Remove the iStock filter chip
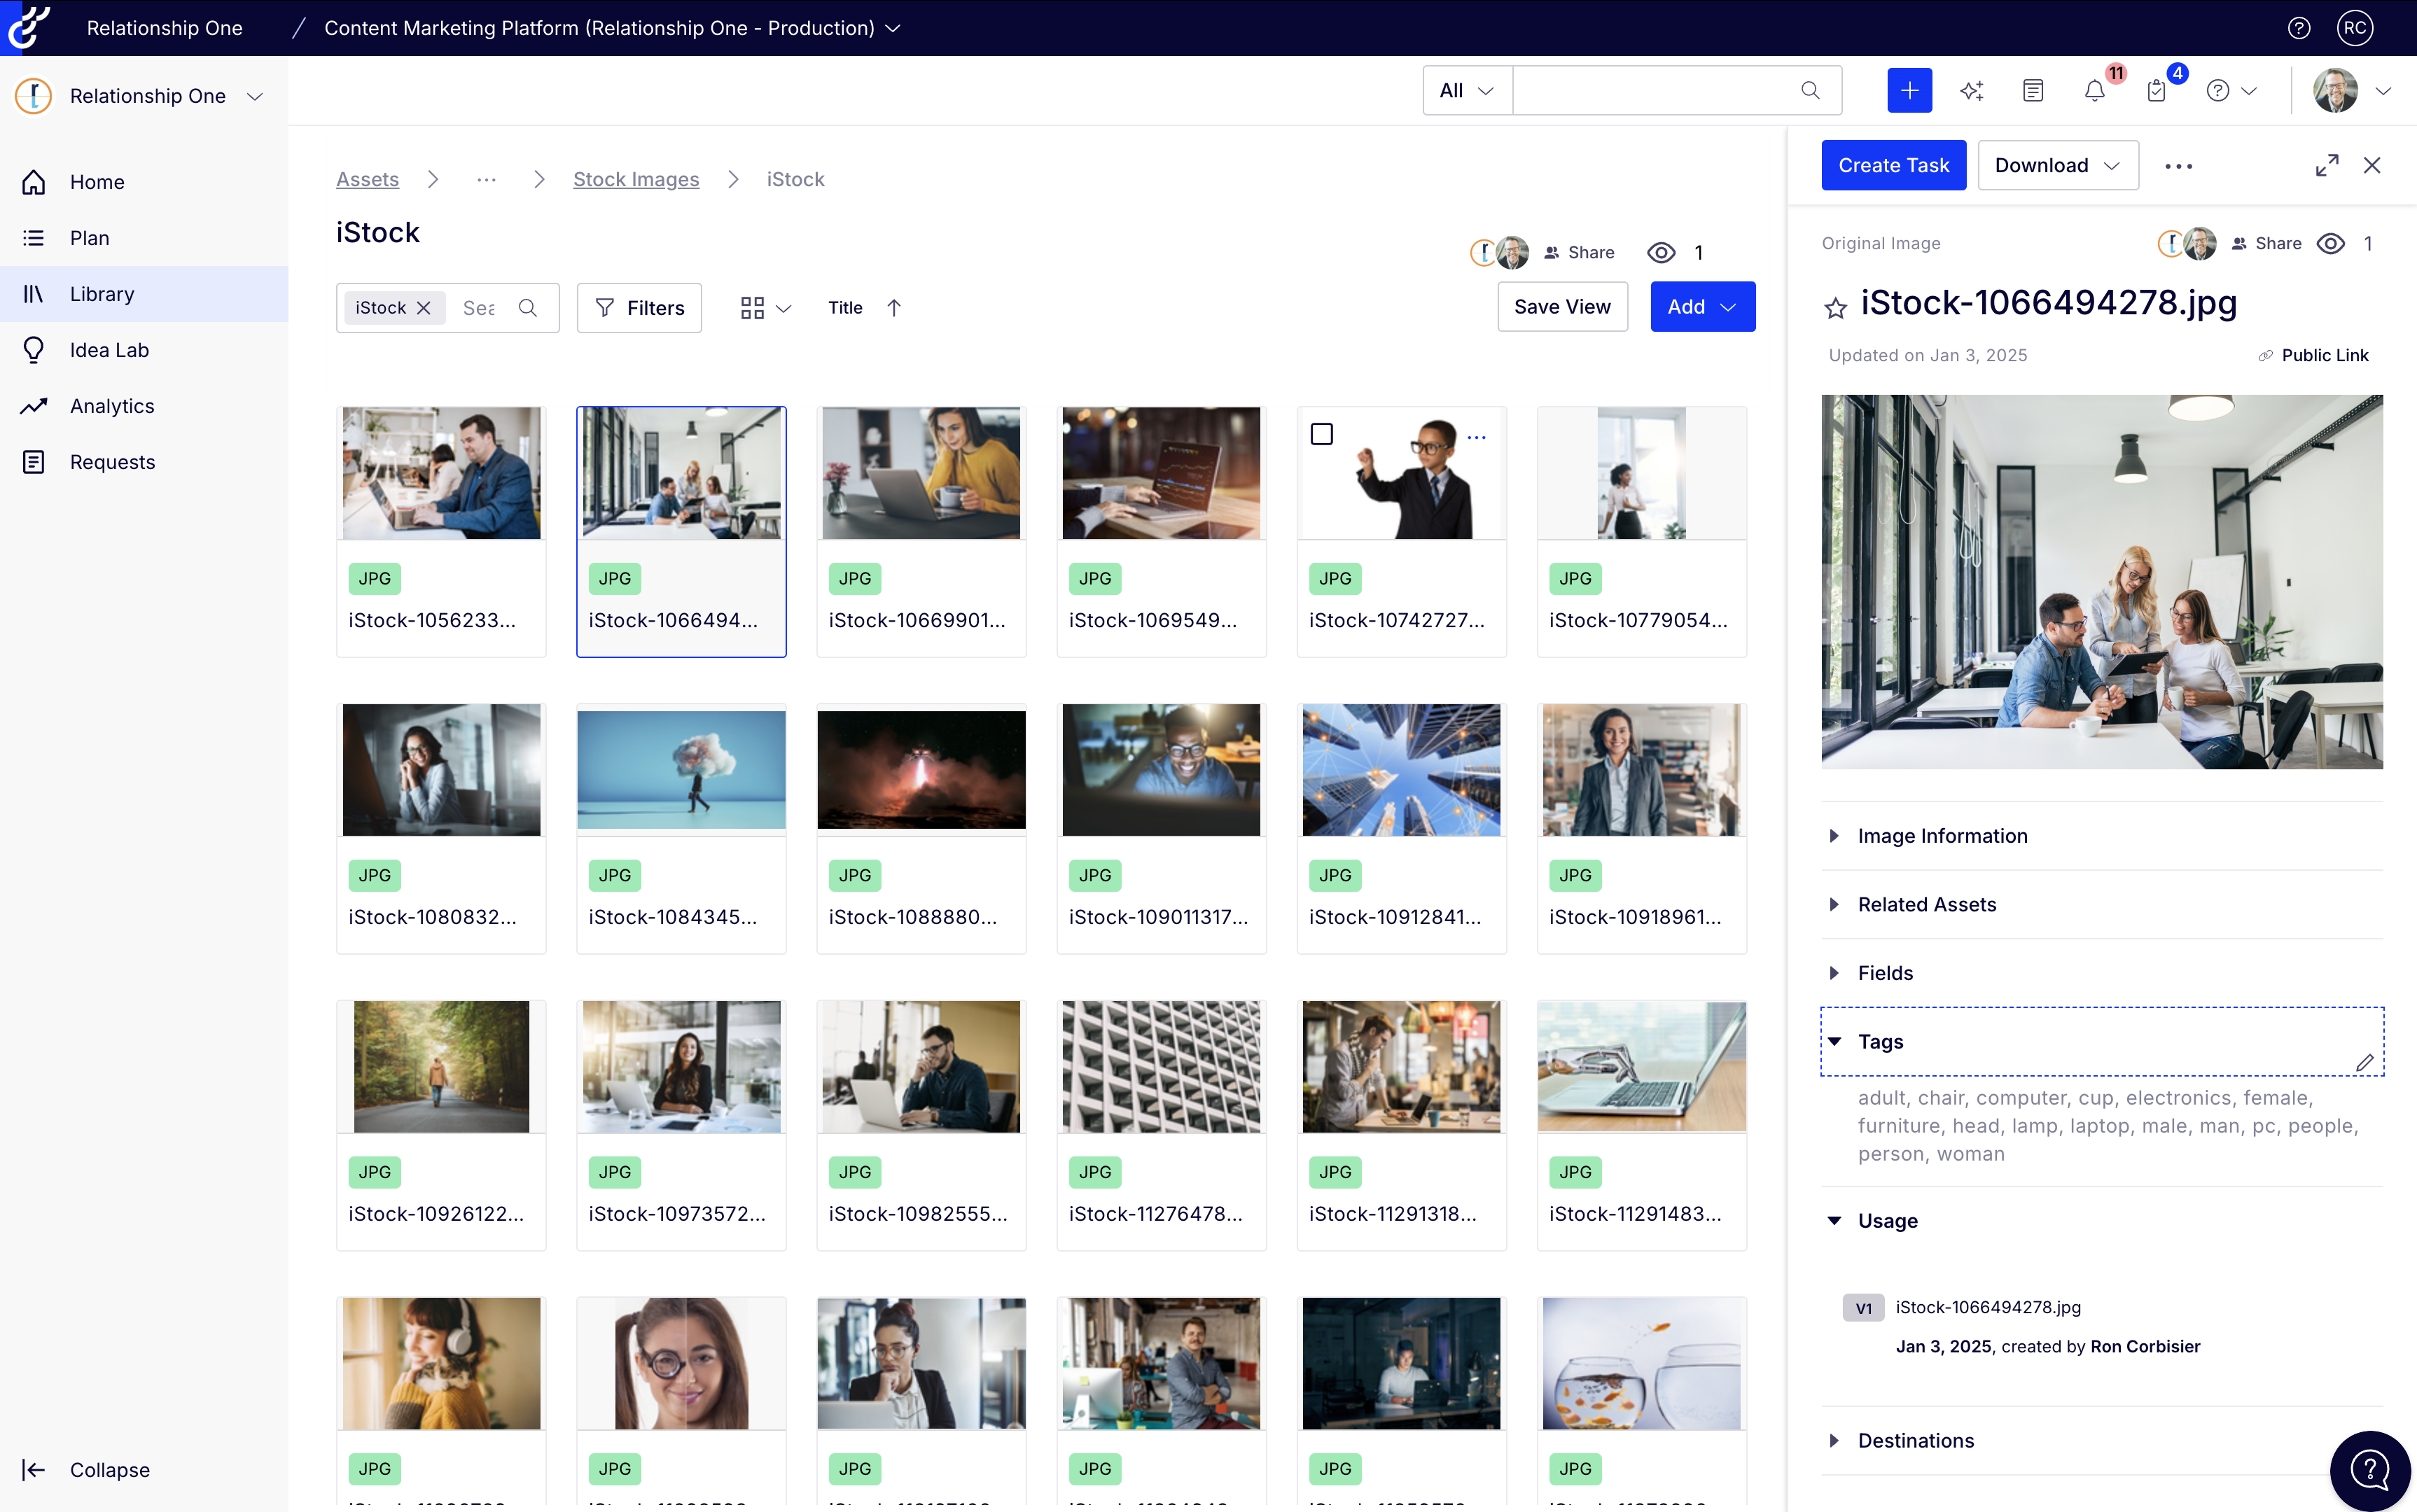2417x1512 pixels. pyautogui.click(x=424, y=308)
